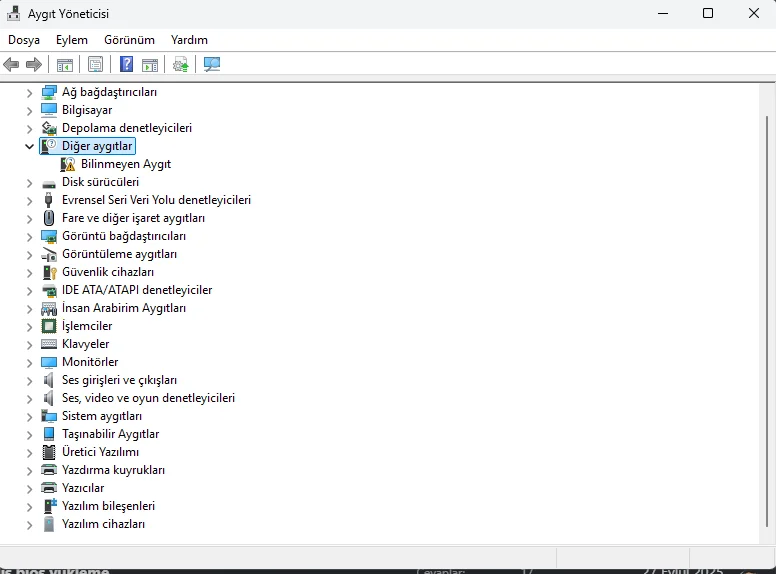Image resolution: width=776 pixels, height=574 pixels.
Task: Click the disk drives icon
Action: [x=49, y=184]
